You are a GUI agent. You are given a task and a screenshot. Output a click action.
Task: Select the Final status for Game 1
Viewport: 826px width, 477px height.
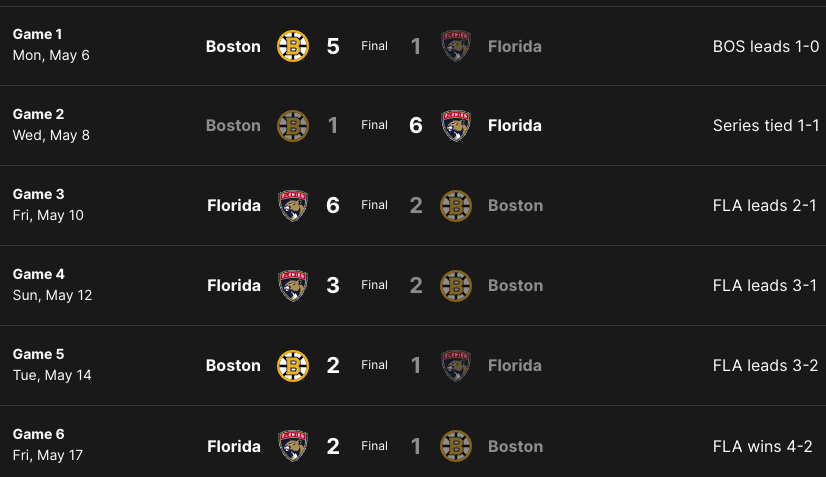[374, 46]
